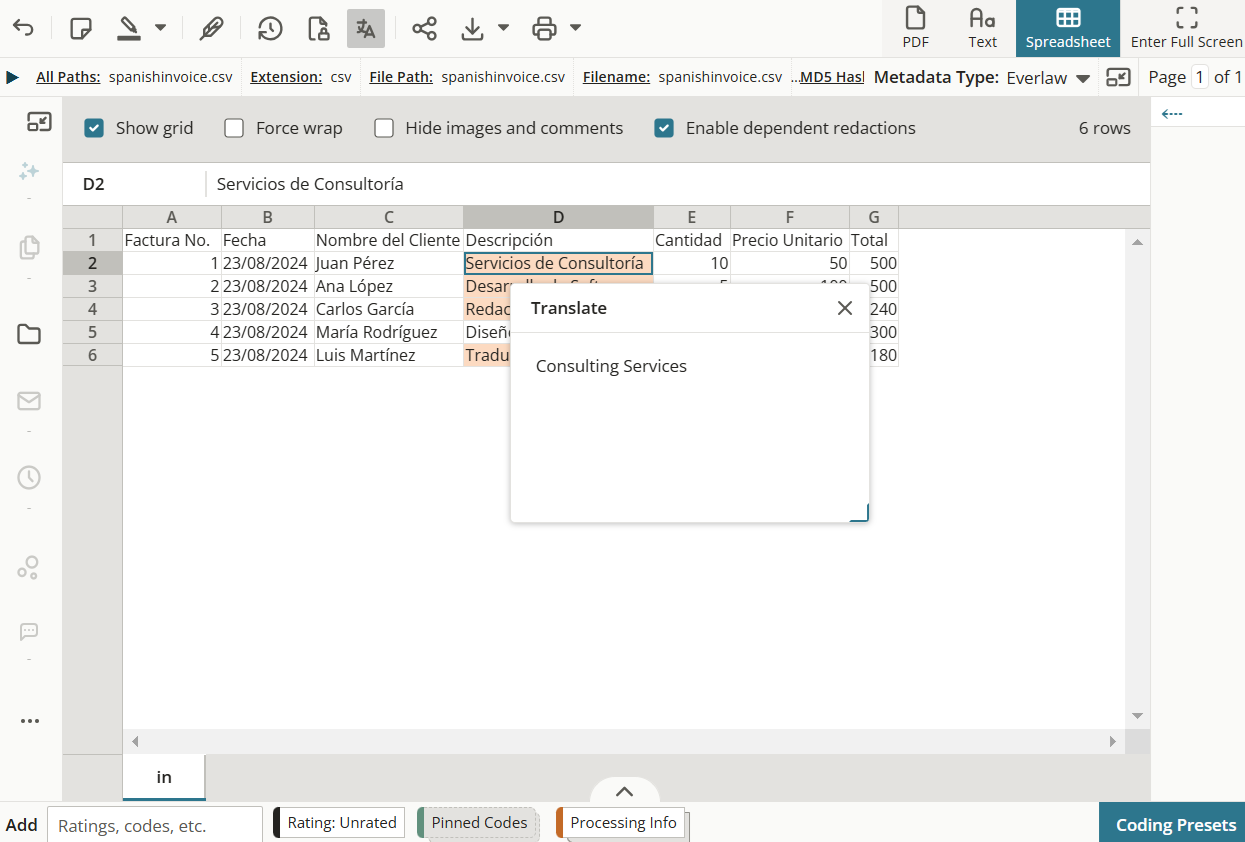Viewport: 1245px width, 842px height.
Task: Click the horizontal scrollbar left arrow
Action: click(135, 742)
